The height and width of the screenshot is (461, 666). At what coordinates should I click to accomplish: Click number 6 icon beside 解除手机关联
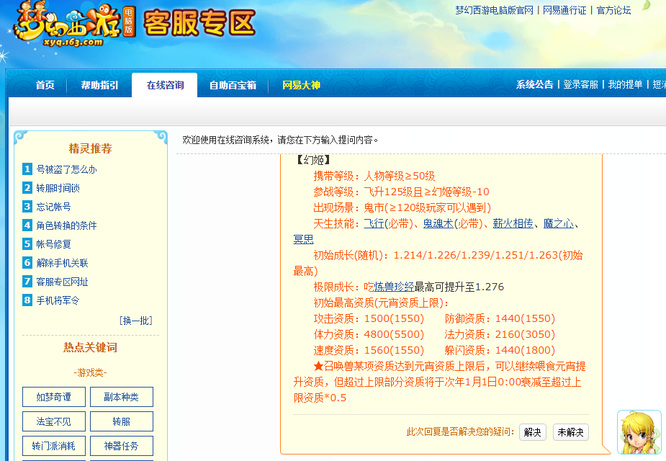click(x=27, y=263)
